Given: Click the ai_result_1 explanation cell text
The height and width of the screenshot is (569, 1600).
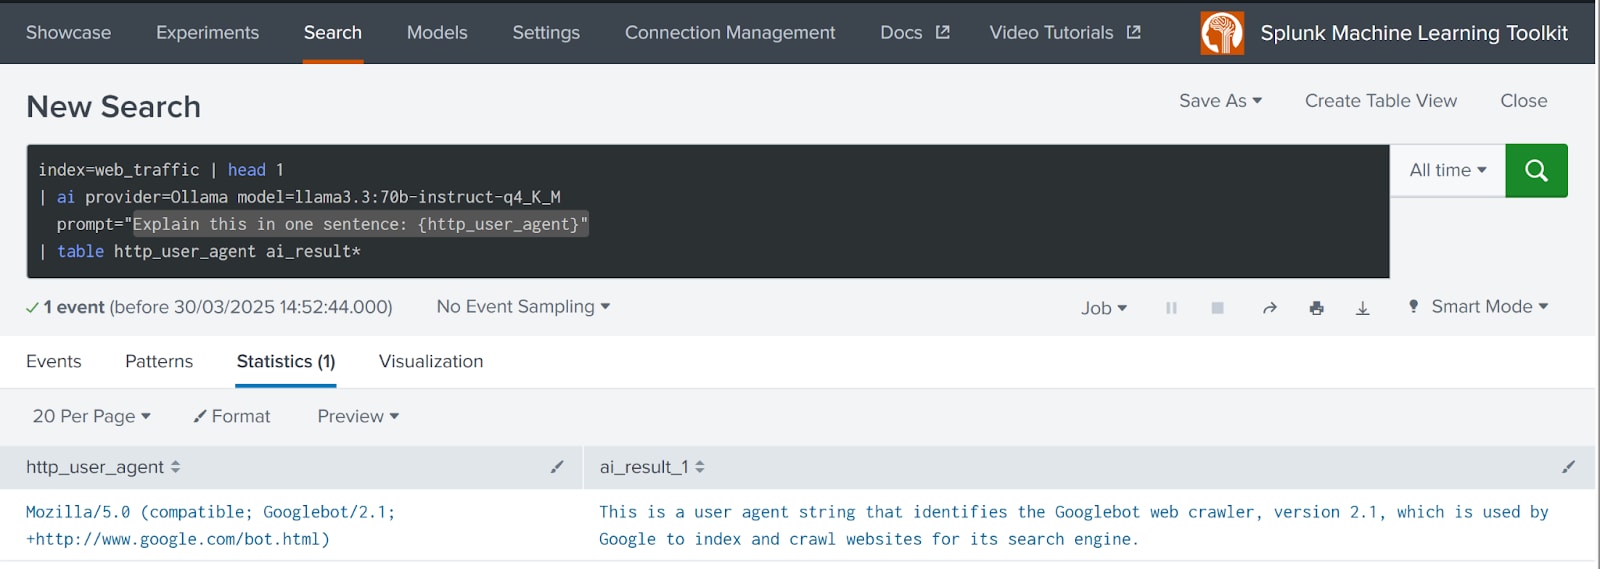Looking at the screenshot, I should 1074,525.
